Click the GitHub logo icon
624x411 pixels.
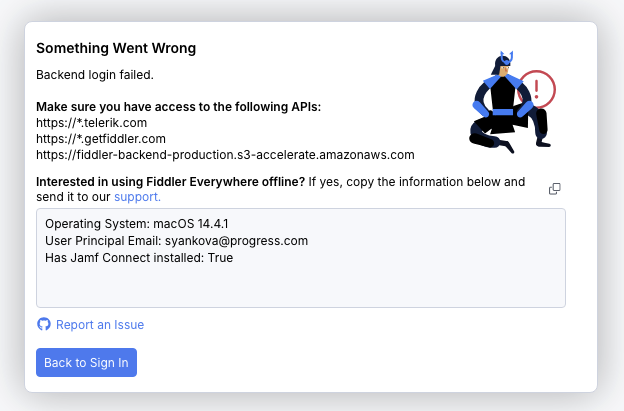(43, 324)
